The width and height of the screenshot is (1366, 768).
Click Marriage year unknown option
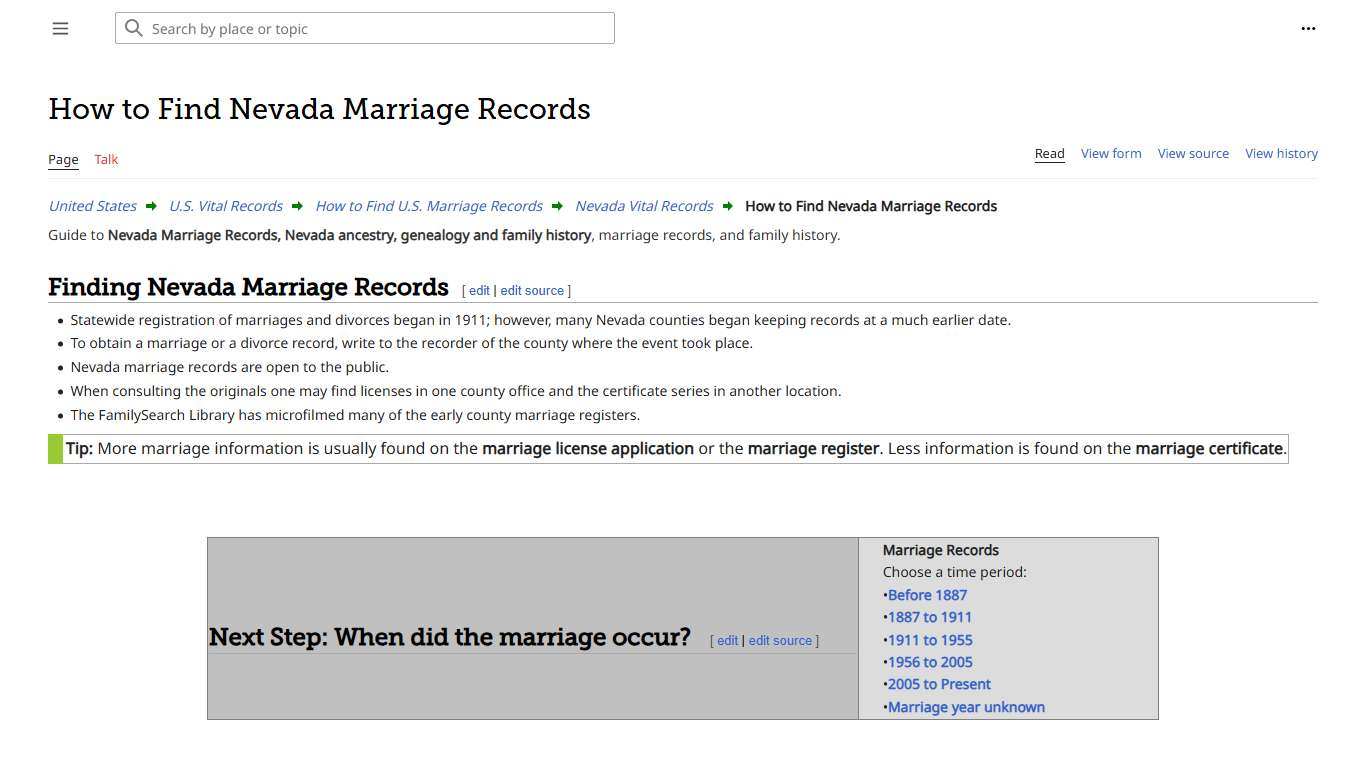[x=966, y=707]
